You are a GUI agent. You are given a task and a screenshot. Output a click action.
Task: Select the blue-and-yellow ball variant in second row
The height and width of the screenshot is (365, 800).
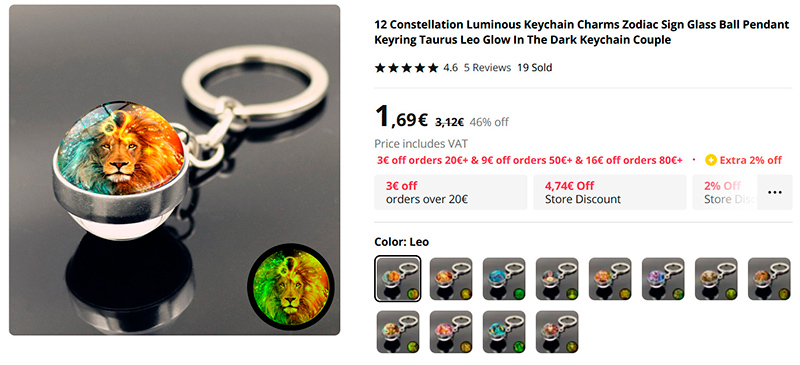[x=504, y=332]
